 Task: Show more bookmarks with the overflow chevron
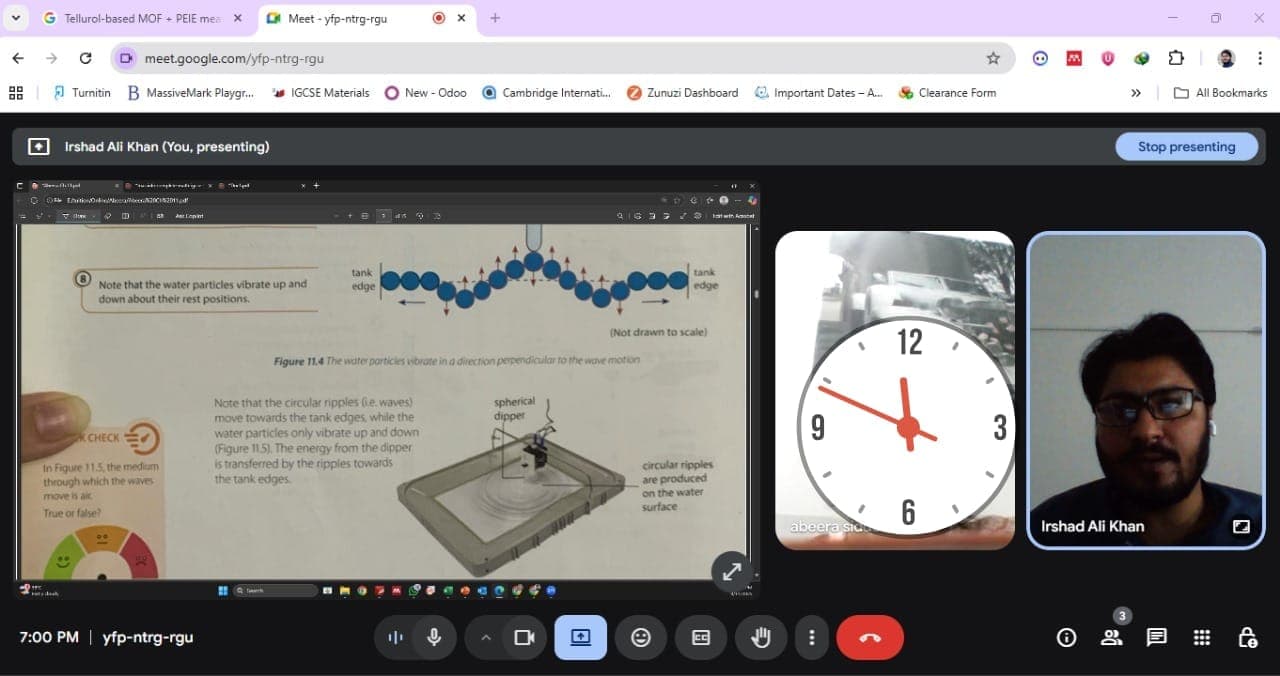(x=1136, y=93)
